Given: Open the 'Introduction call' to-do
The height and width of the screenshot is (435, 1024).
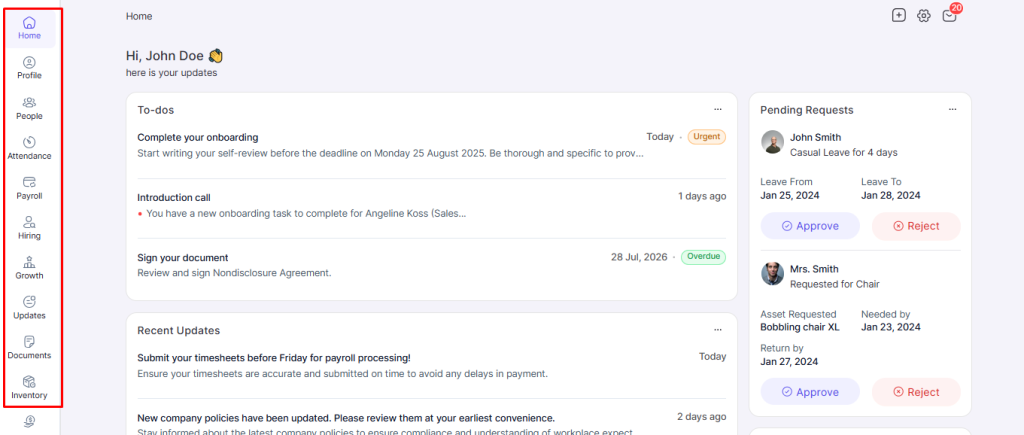Looking at the screenshot, I should click(x=174, y=197).
